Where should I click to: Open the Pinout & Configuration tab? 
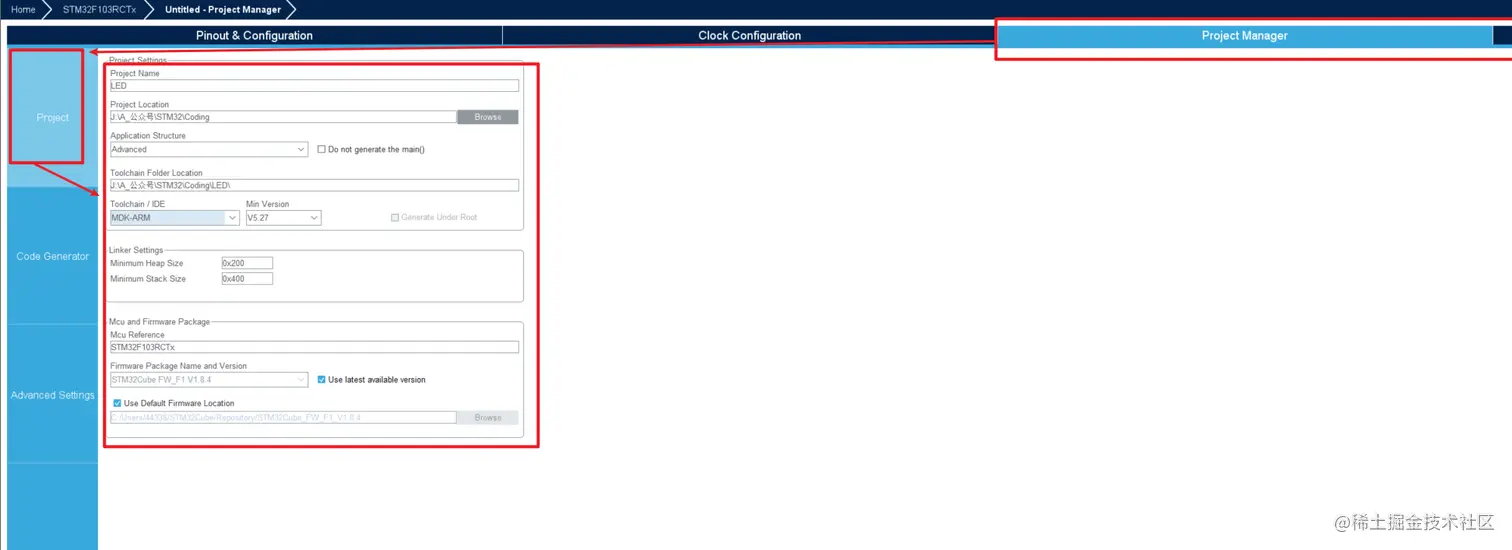(254, 35)
